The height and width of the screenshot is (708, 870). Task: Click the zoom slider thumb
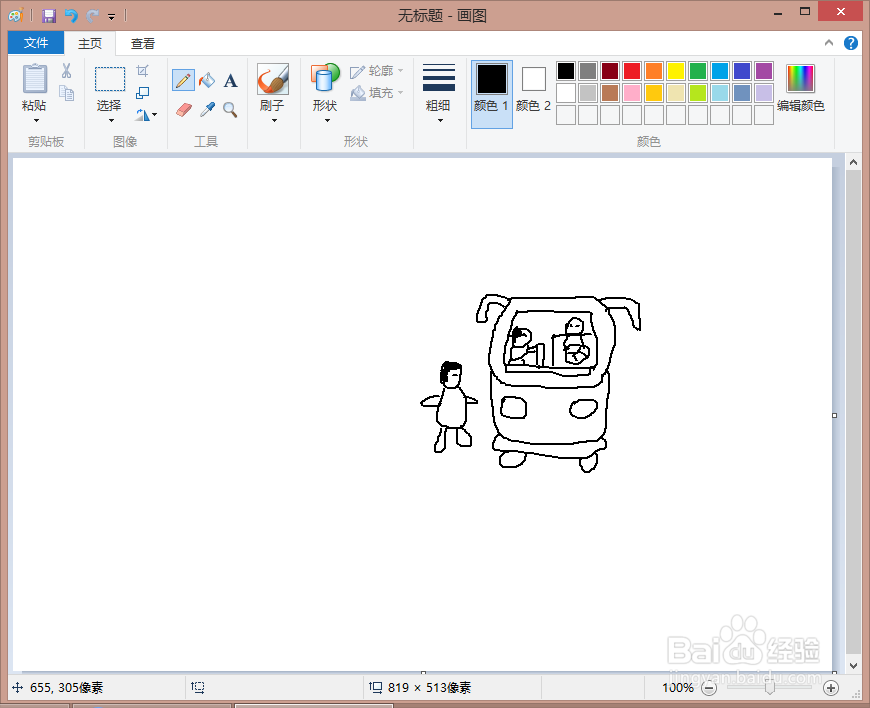(x=770, y=688)
